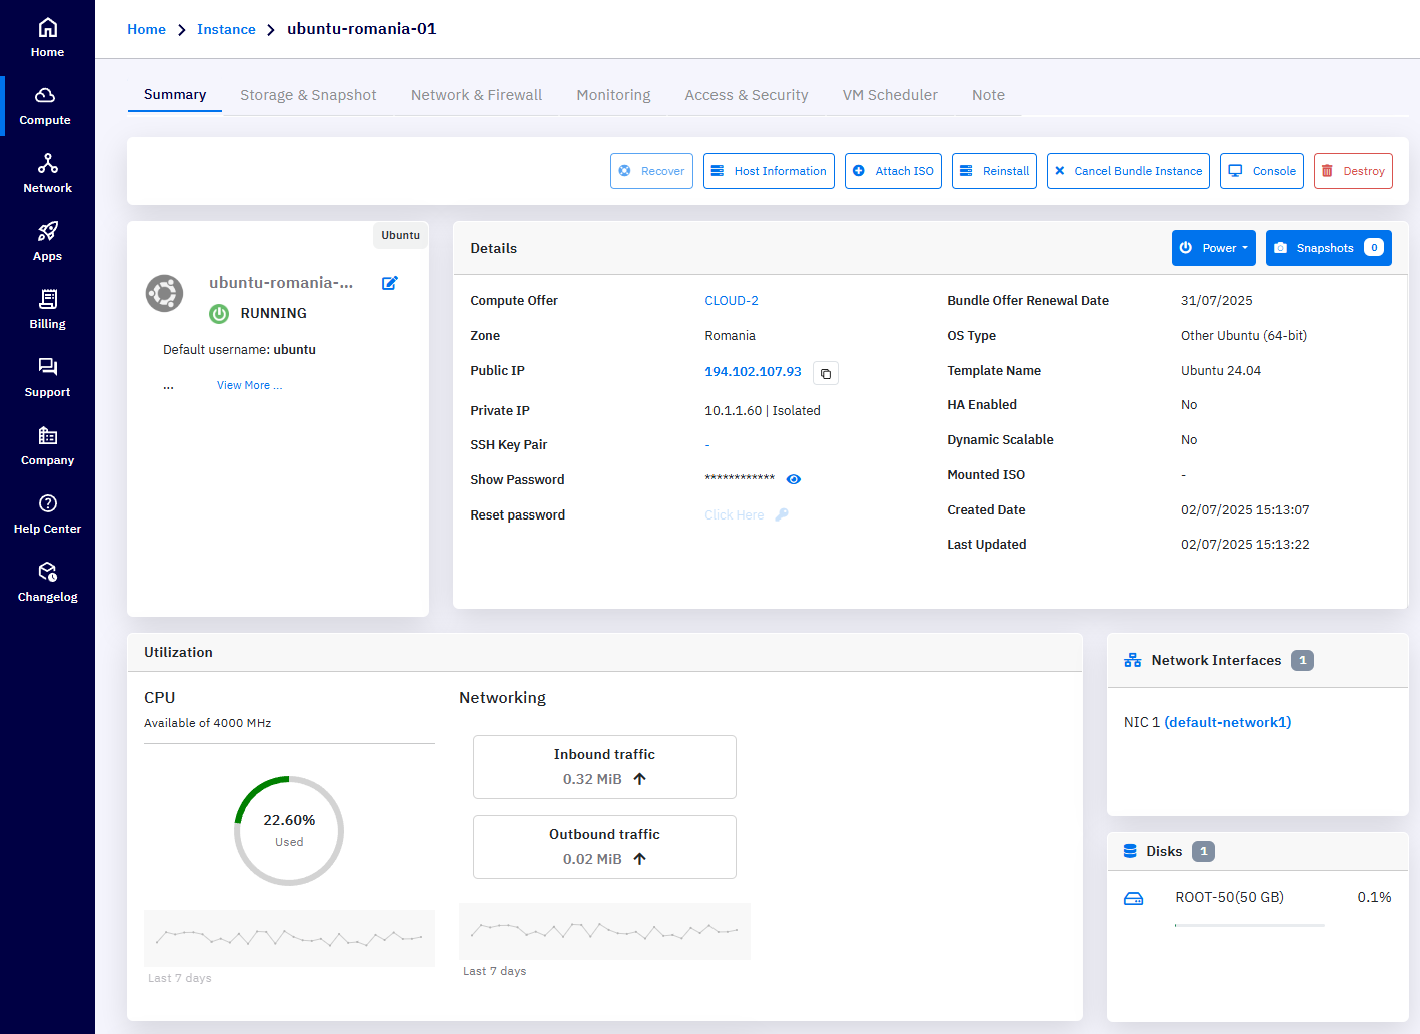Image resolution: width=1420 pixels, height=1034 pixels.
Task: Open Support from the left sidebar
Action: point(46,376)
